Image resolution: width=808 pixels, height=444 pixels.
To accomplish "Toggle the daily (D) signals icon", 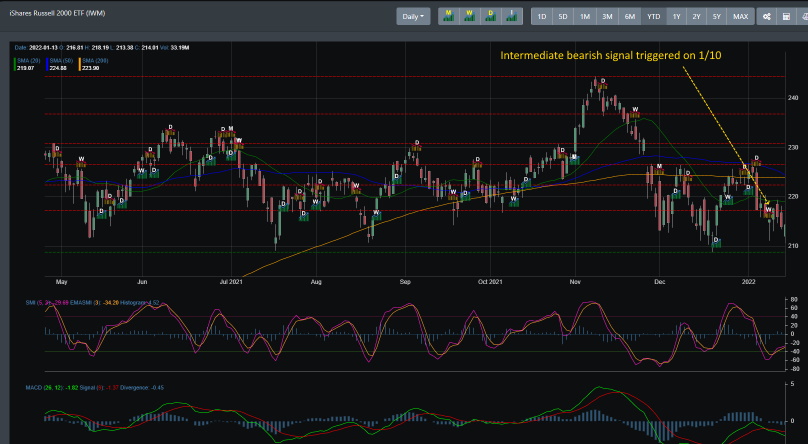I will (491, 16).
